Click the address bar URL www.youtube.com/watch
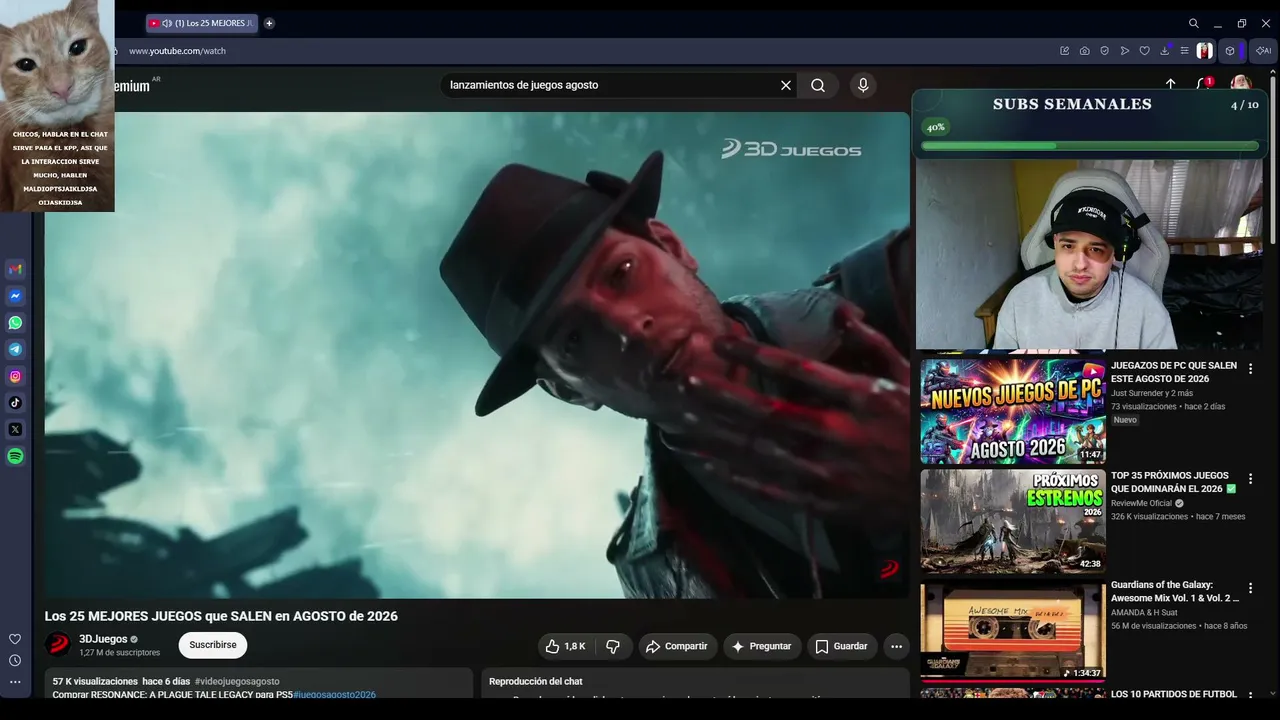 coord(177,51)
